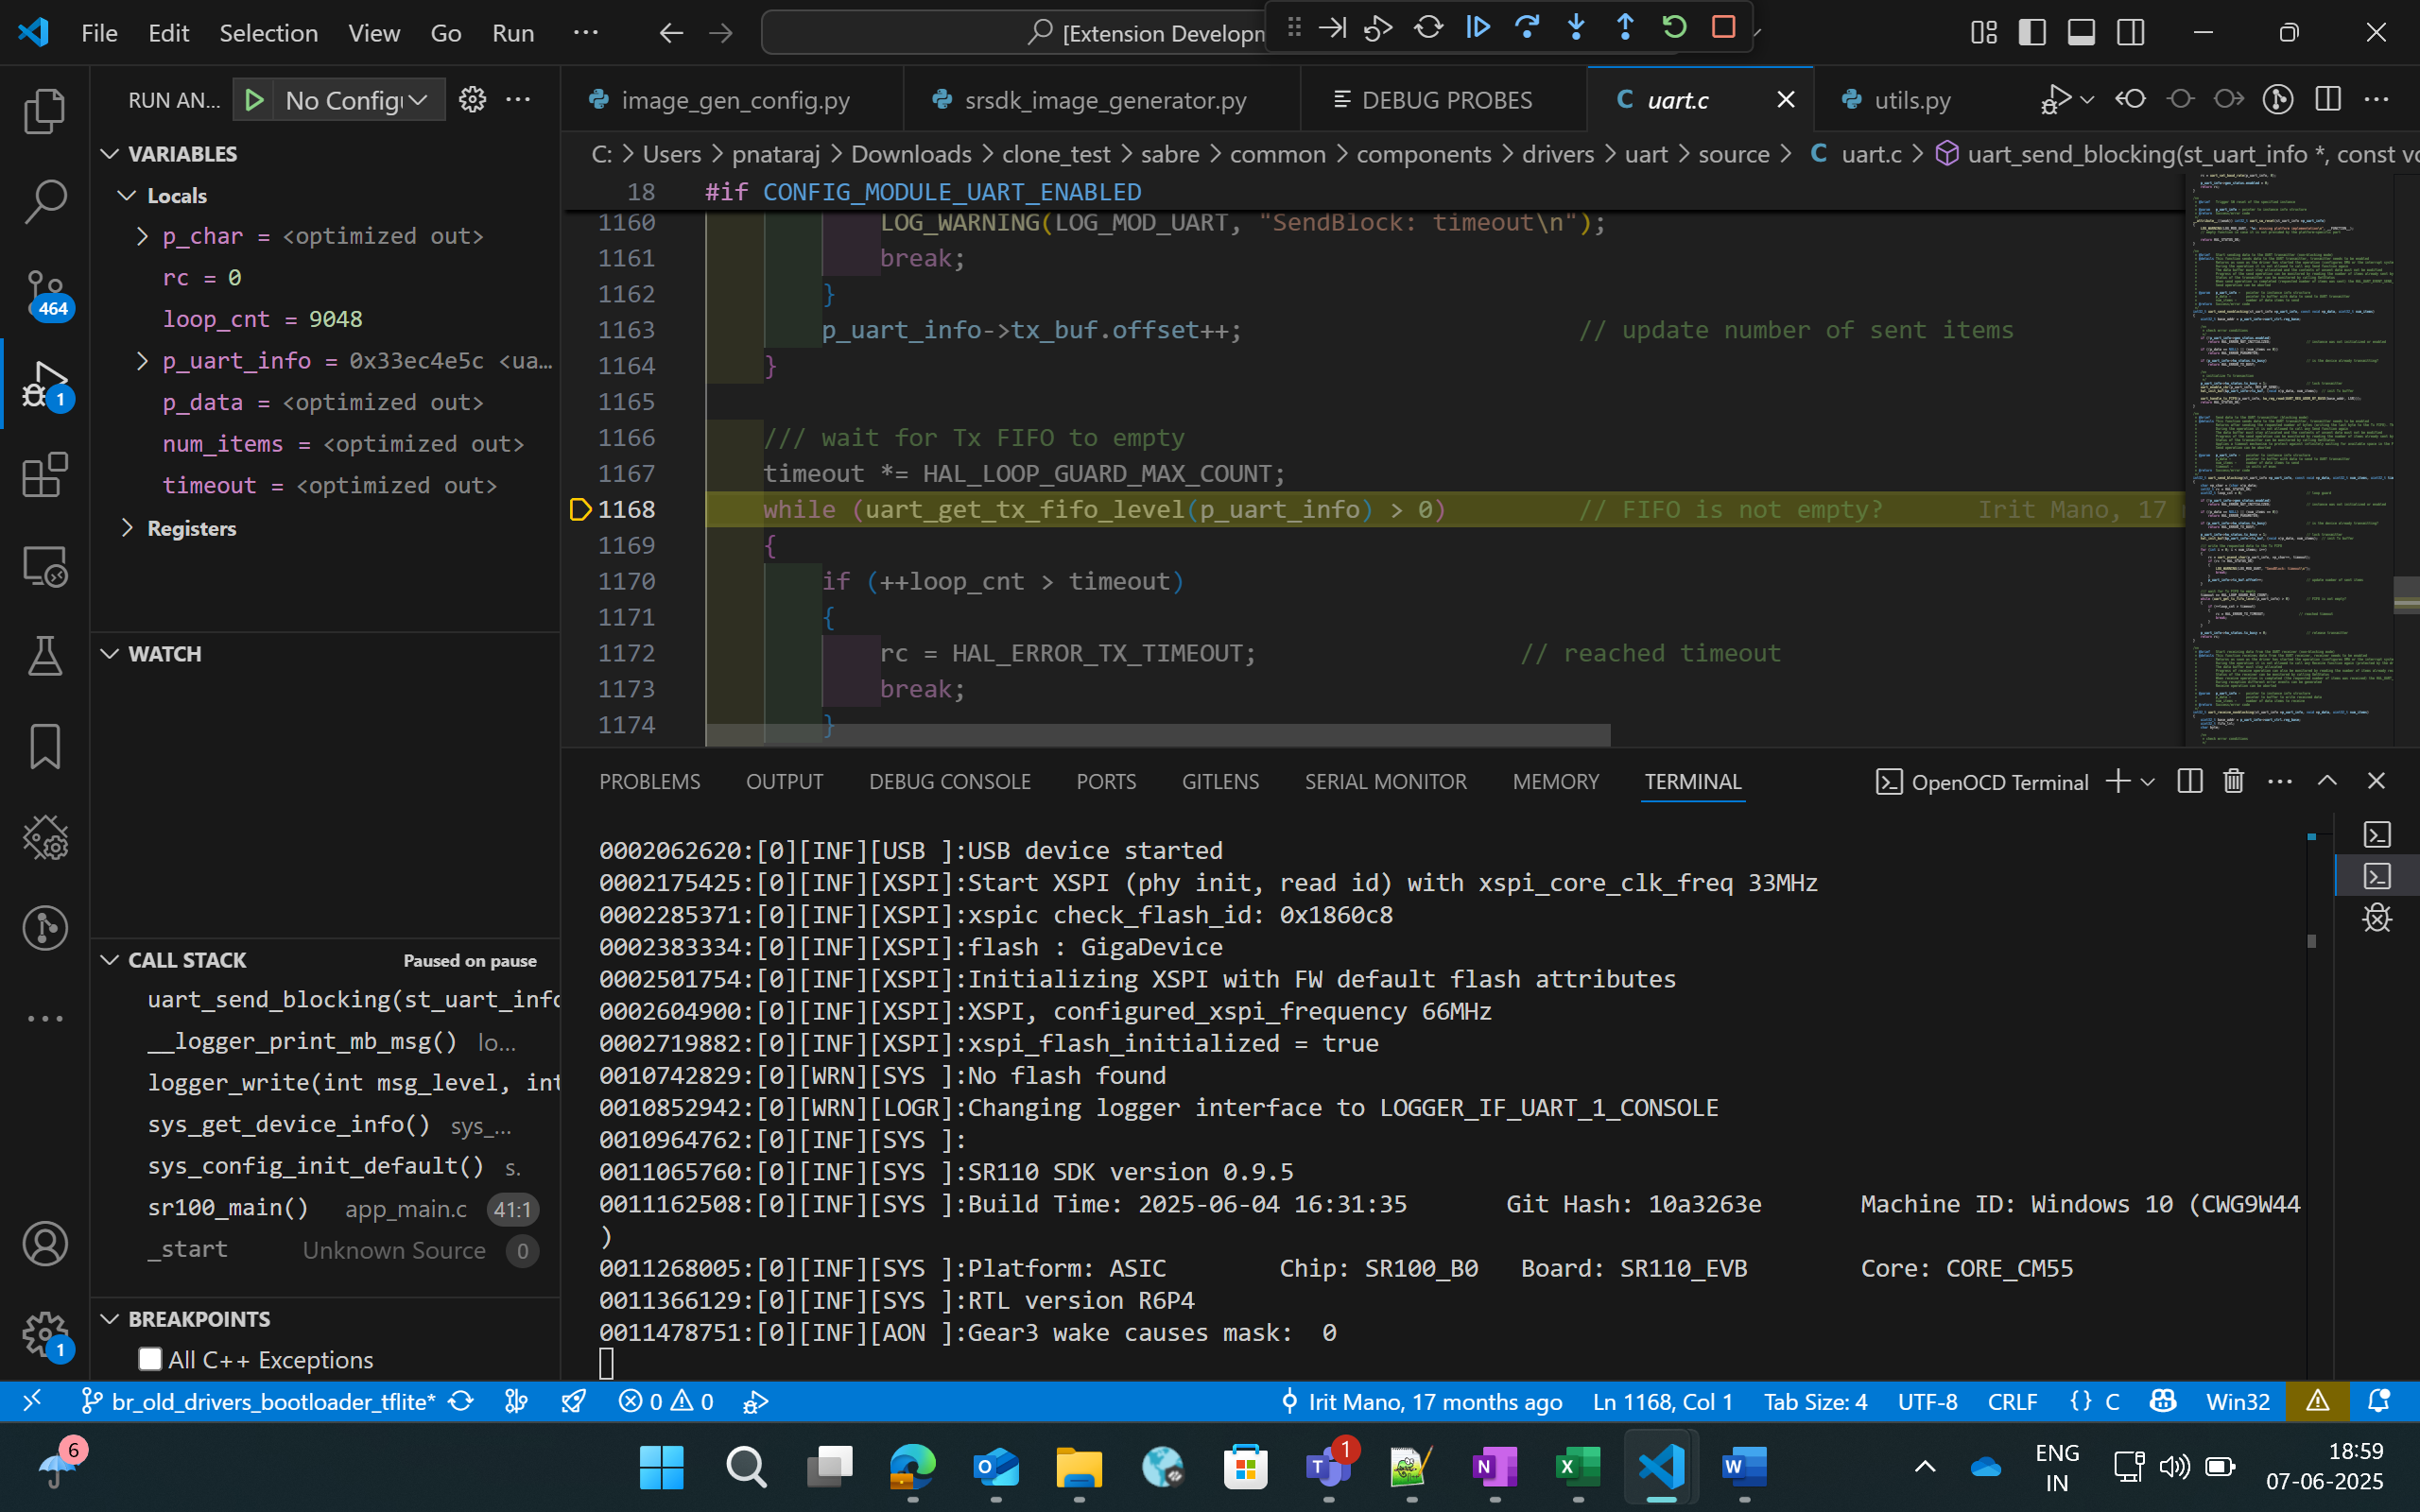
Task: Toggle the secondary side bar
Action: [x=2130, y=32]
